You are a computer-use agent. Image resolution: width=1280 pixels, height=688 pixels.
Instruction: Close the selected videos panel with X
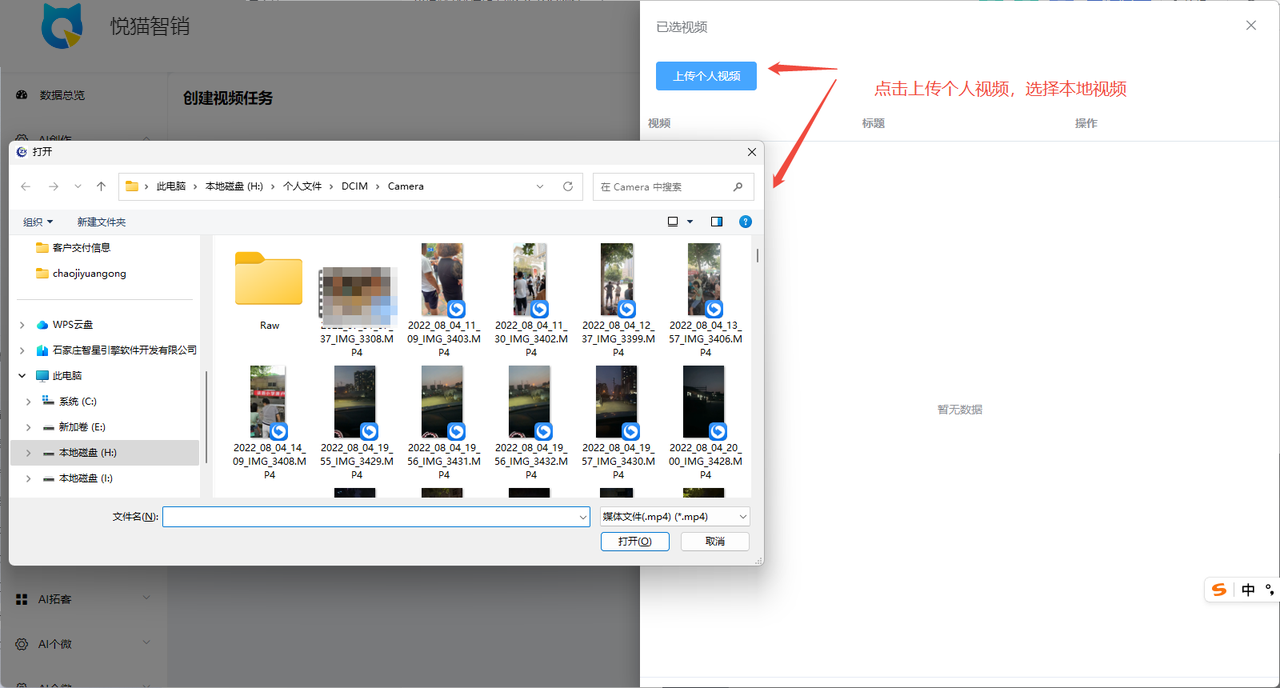click(1251, 26)
